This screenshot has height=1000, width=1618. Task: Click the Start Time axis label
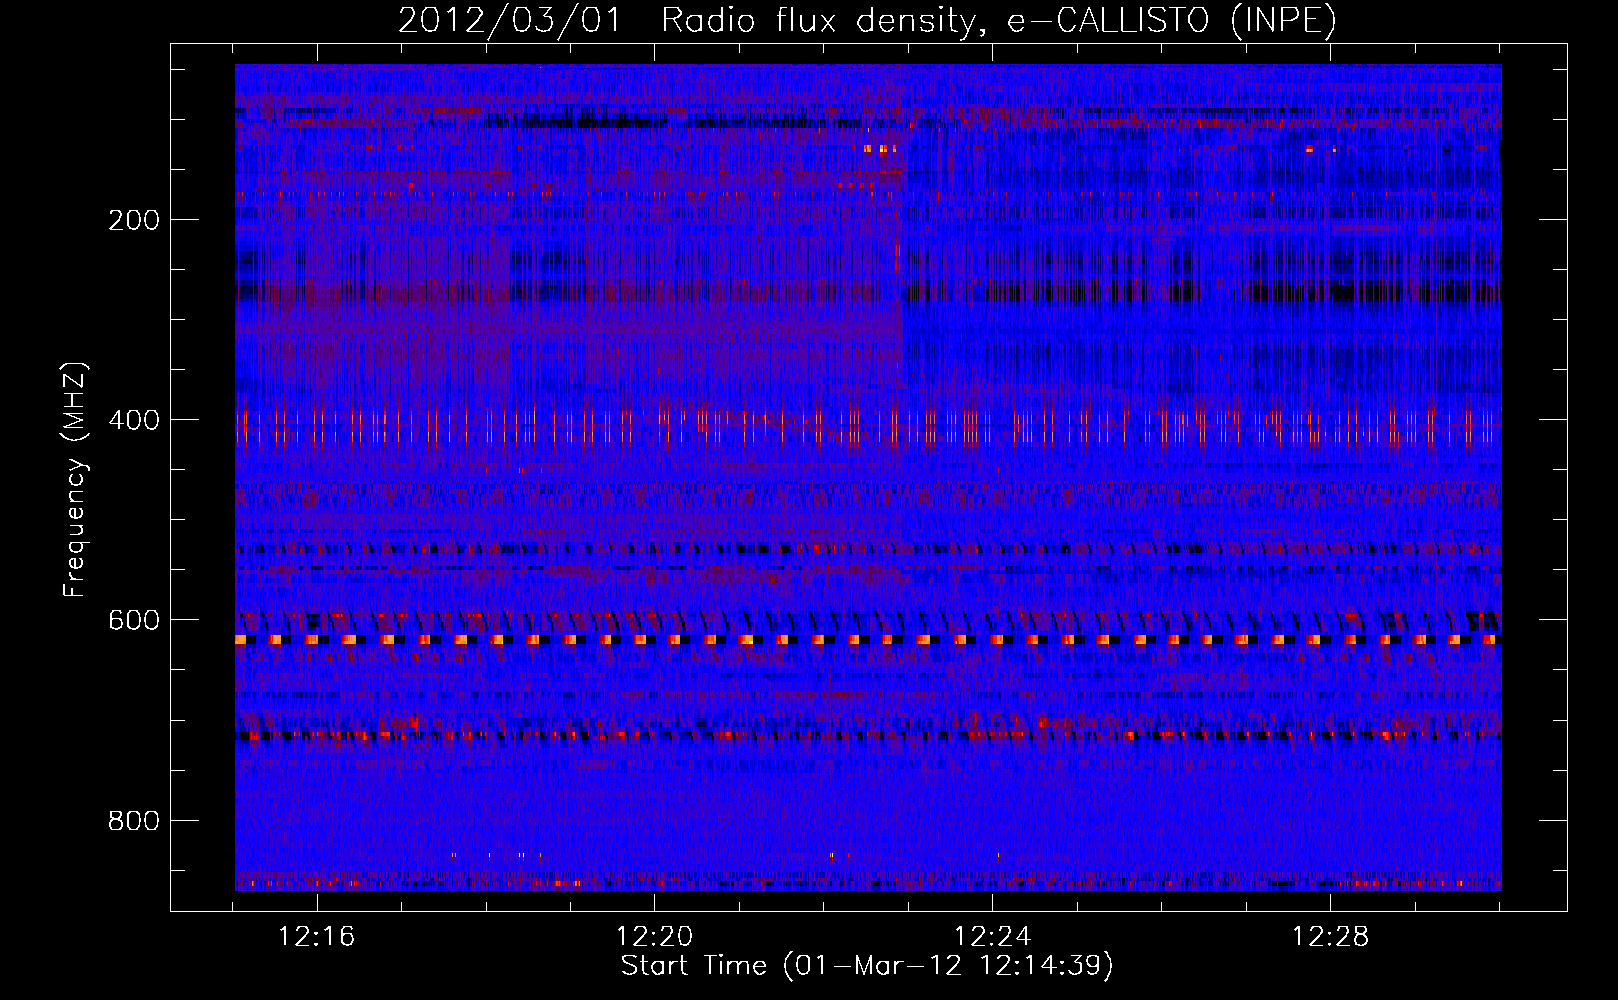click(867, 966)
